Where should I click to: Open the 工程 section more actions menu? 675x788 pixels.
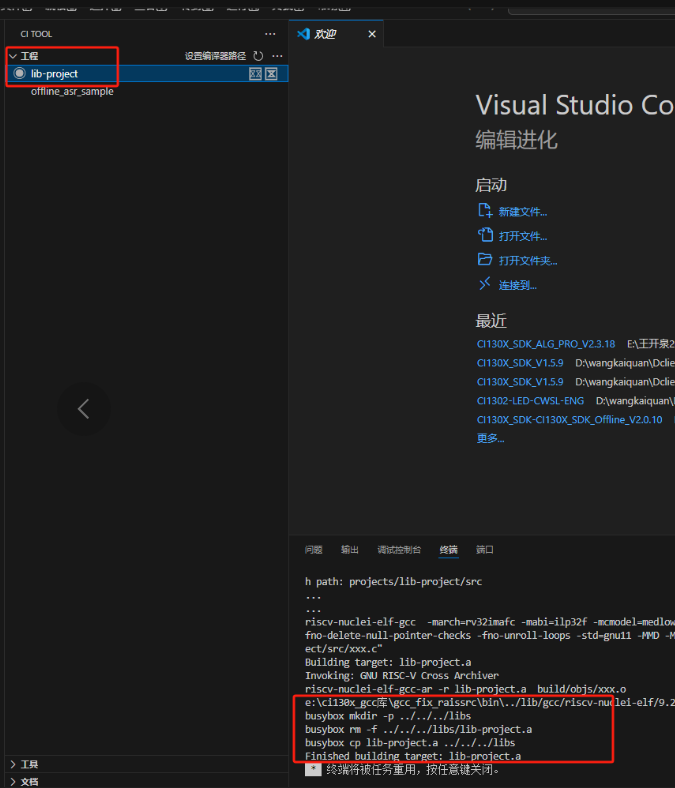[277, 56]
